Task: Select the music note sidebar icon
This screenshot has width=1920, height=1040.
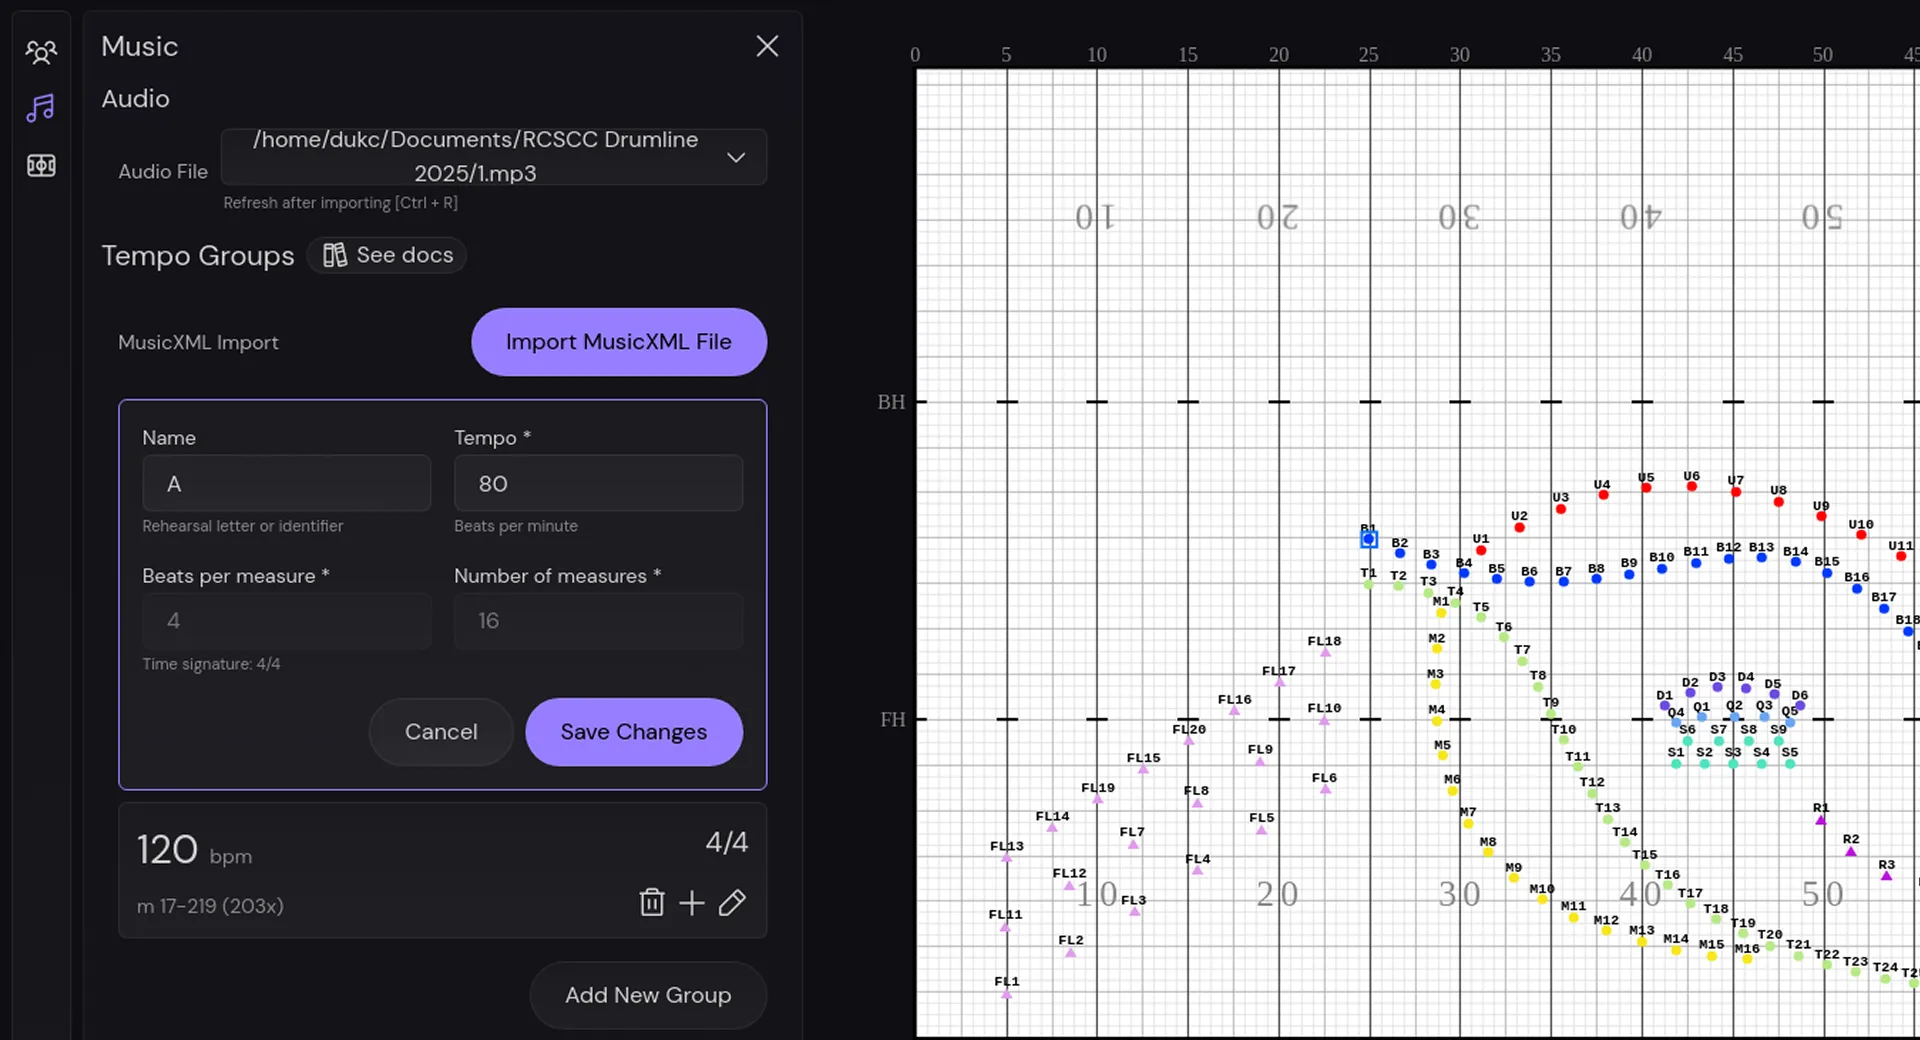Action: (x=41, y=108)
